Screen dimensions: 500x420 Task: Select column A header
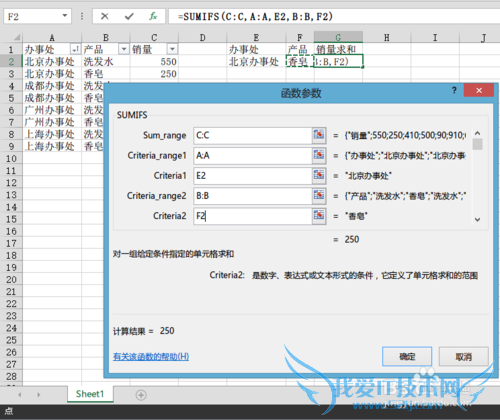tap(52, 37)
